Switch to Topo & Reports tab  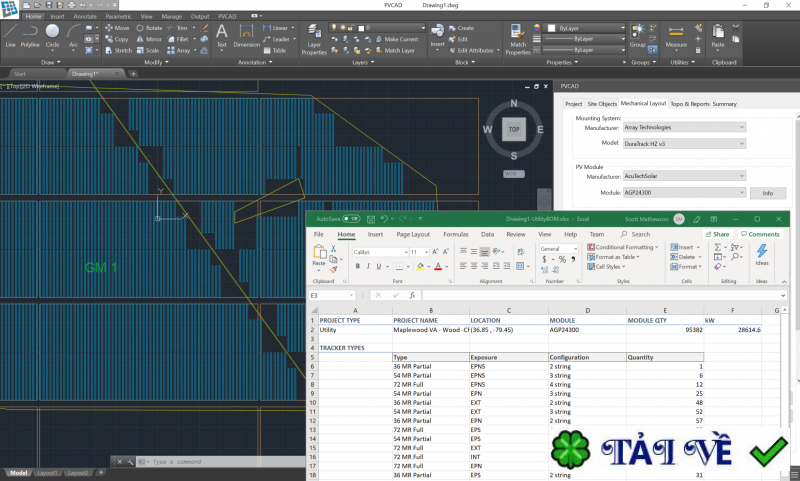690,103
